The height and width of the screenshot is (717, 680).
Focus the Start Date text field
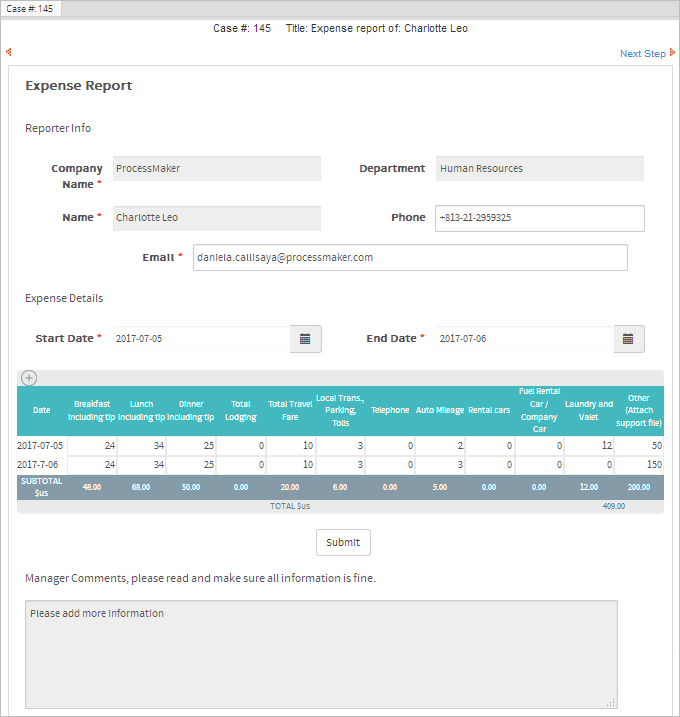200,339
